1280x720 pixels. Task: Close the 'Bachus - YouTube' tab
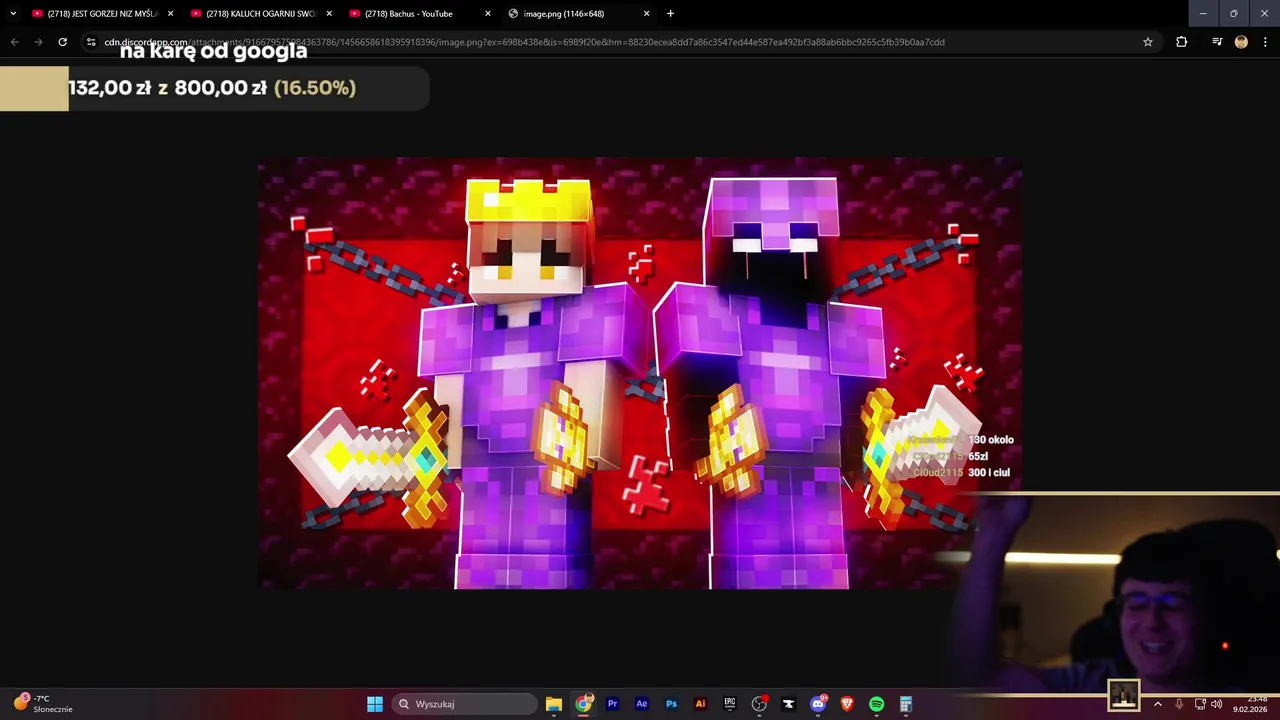(488, 14)
